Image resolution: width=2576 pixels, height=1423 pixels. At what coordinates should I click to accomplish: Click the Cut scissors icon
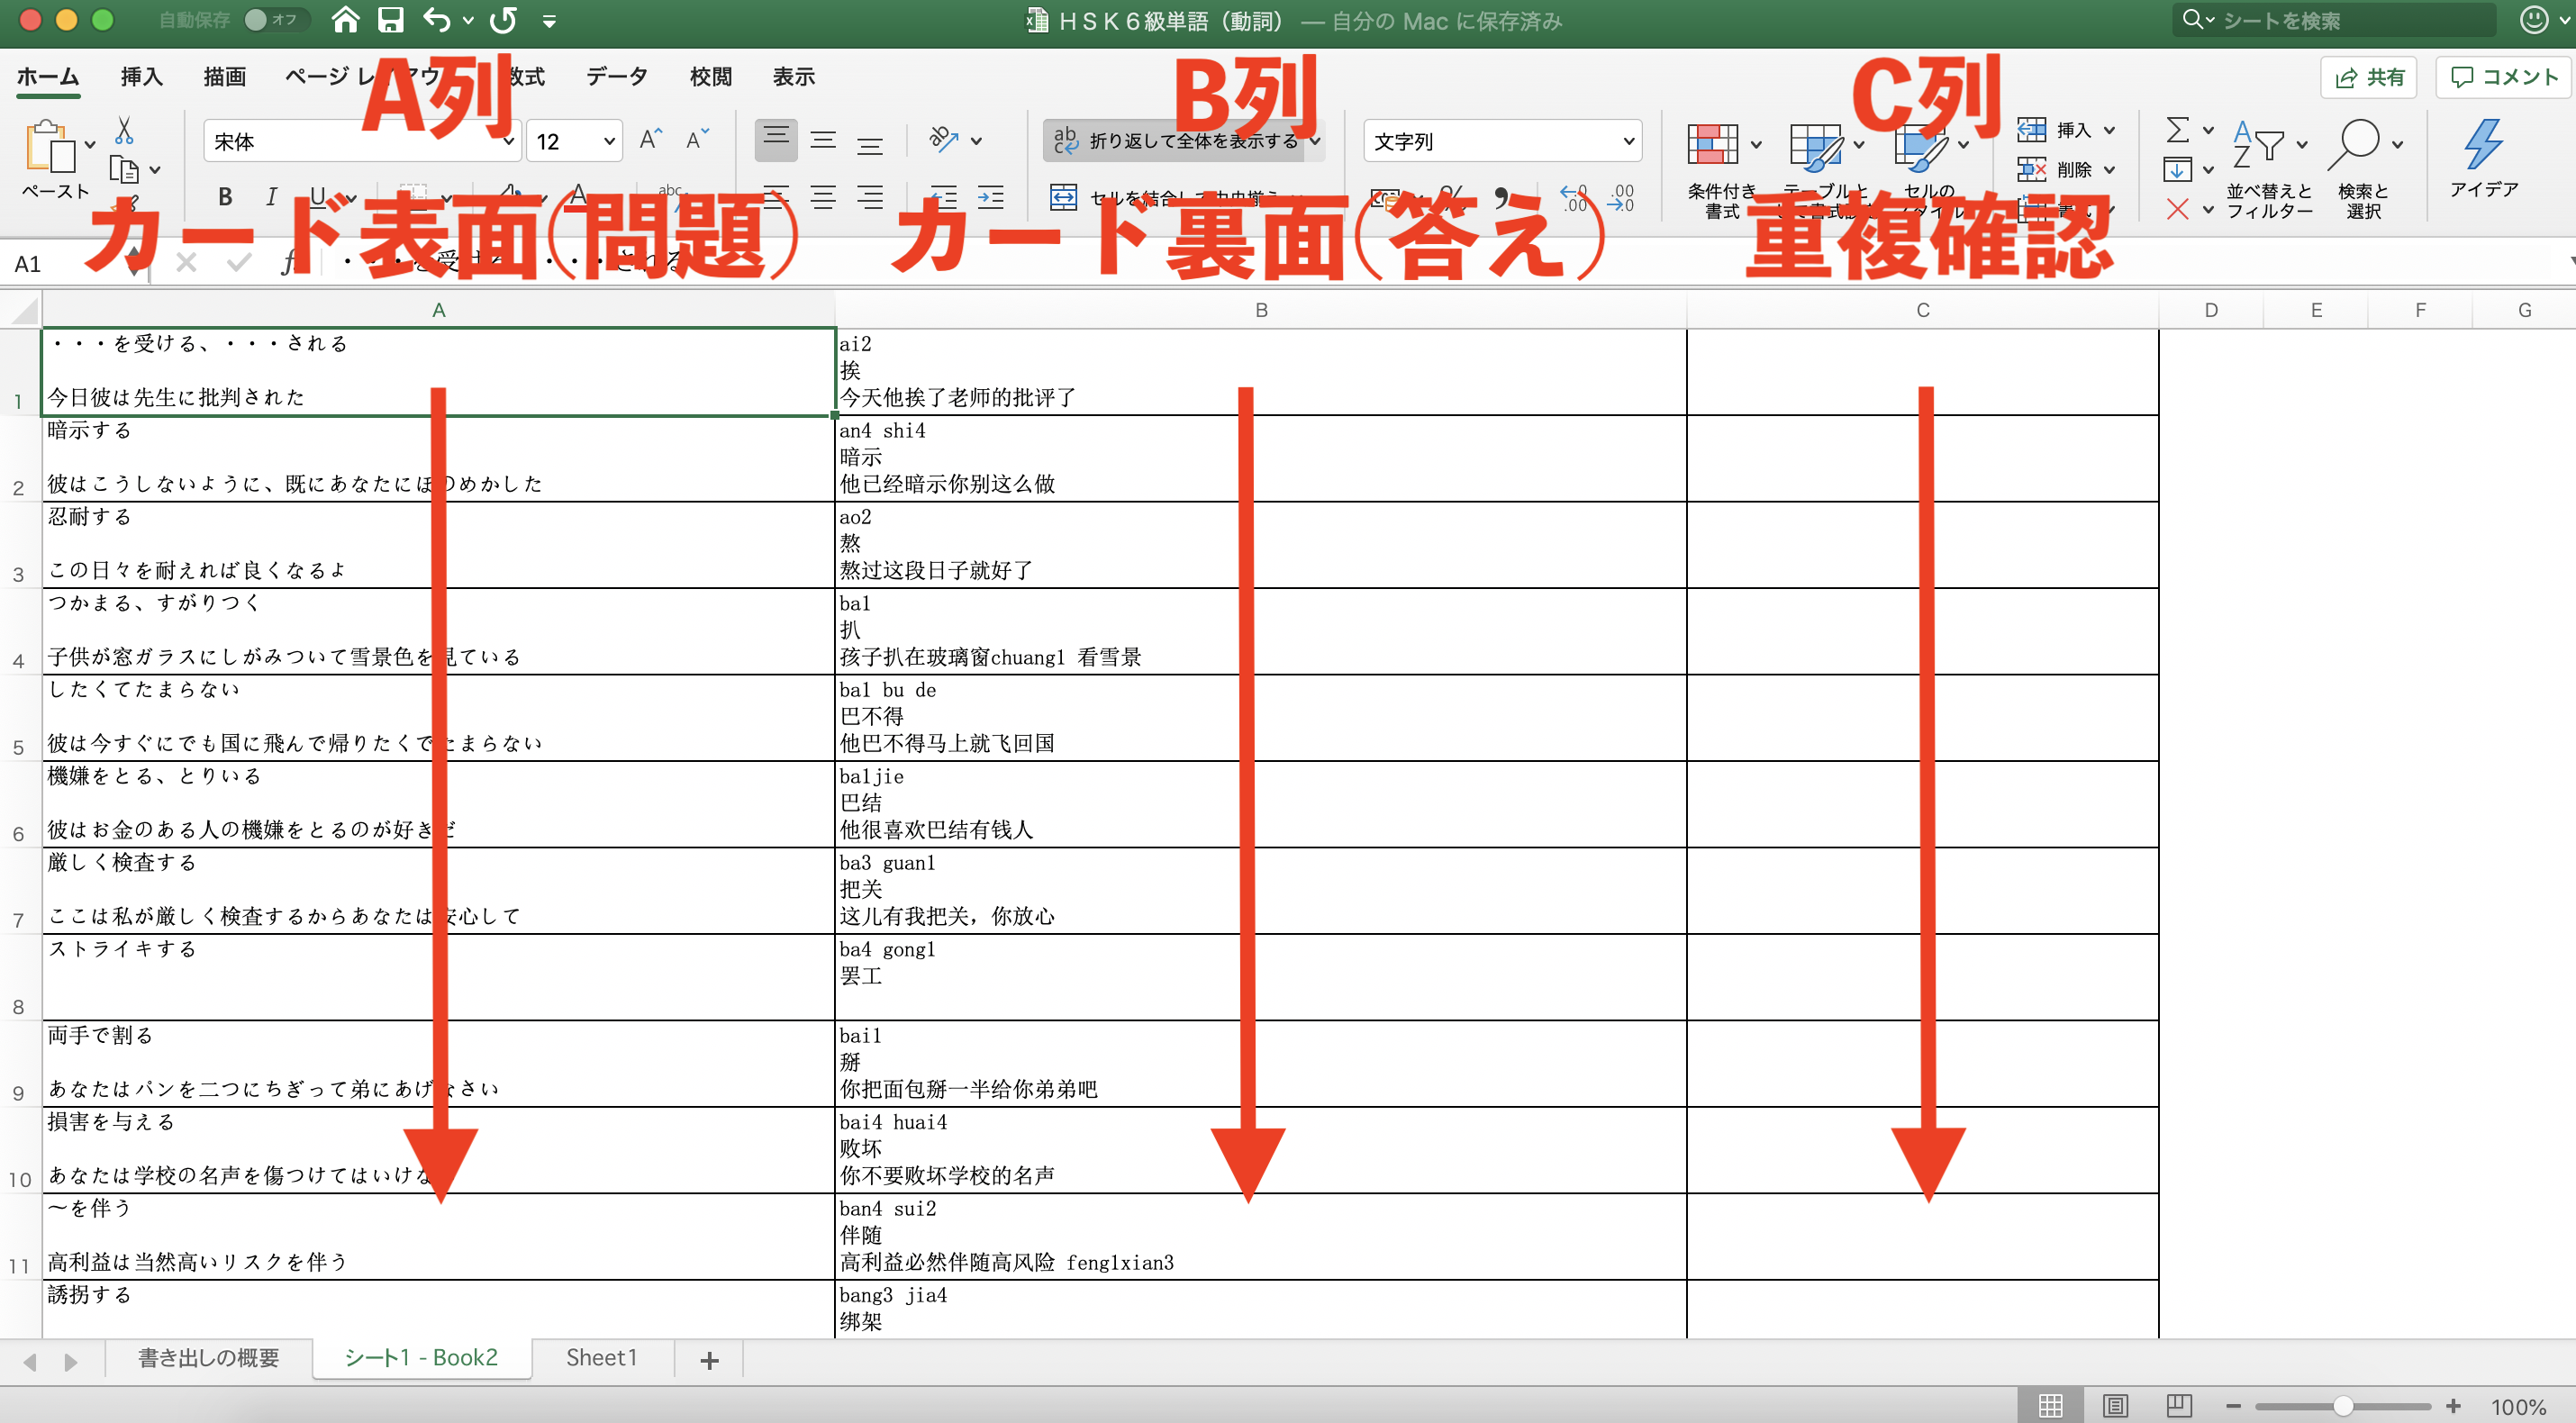(124, 131)
